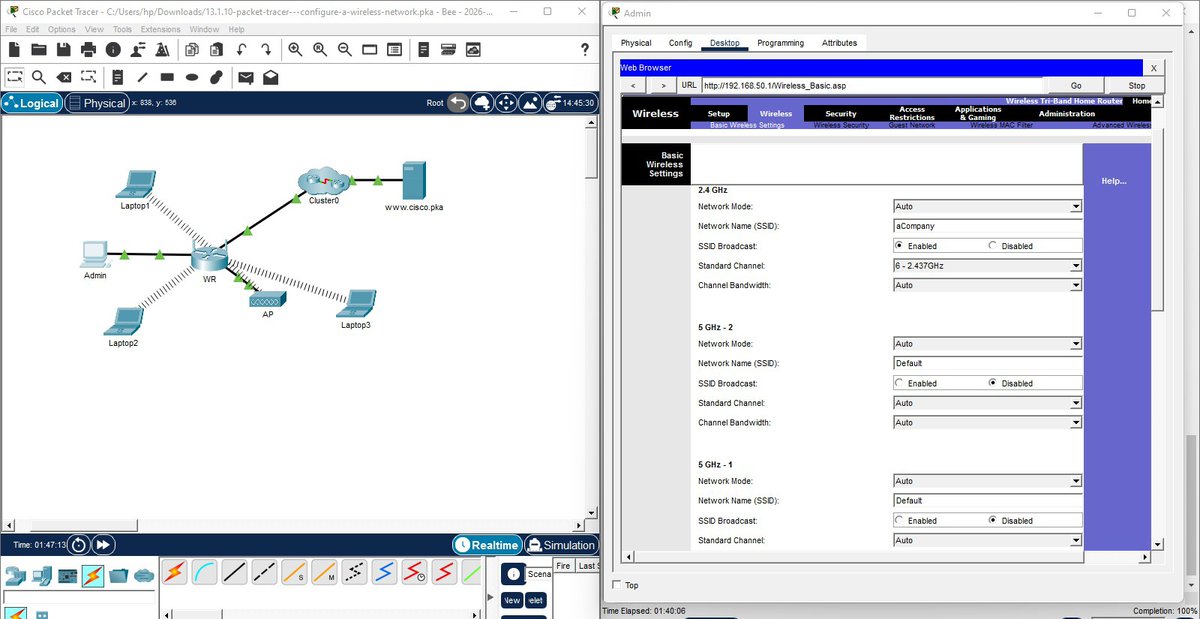Image resolution: width=1200 pixels, height=619 pixels.
Task: Choose the copper straight-through cable
Action: tap(234, 572)
